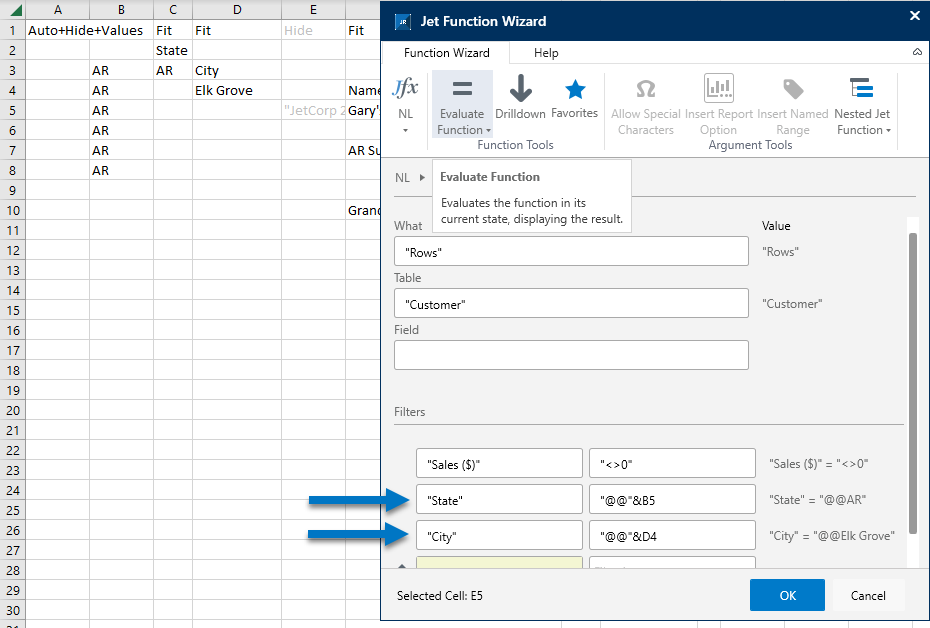Select cell with Auto+Hide+Values
Image resolution: width=930 pixels, height=628 pixels.
tap(58, 30)
